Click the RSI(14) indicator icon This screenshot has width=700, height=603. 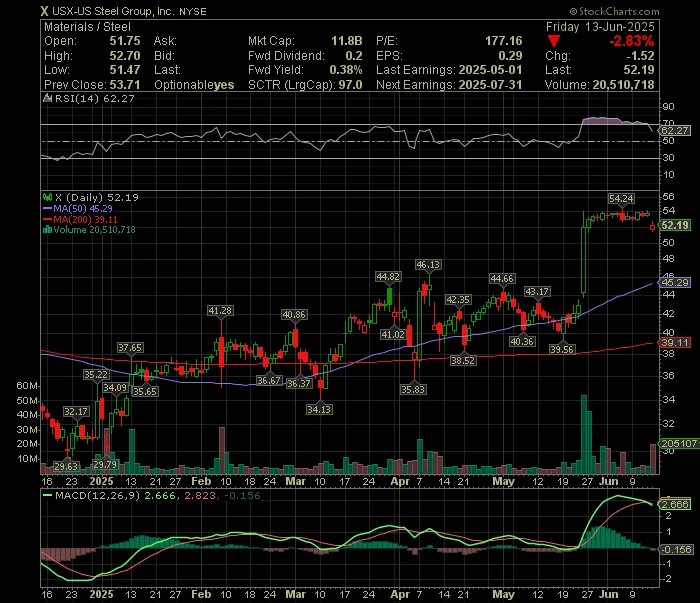[x=47, y=98]
